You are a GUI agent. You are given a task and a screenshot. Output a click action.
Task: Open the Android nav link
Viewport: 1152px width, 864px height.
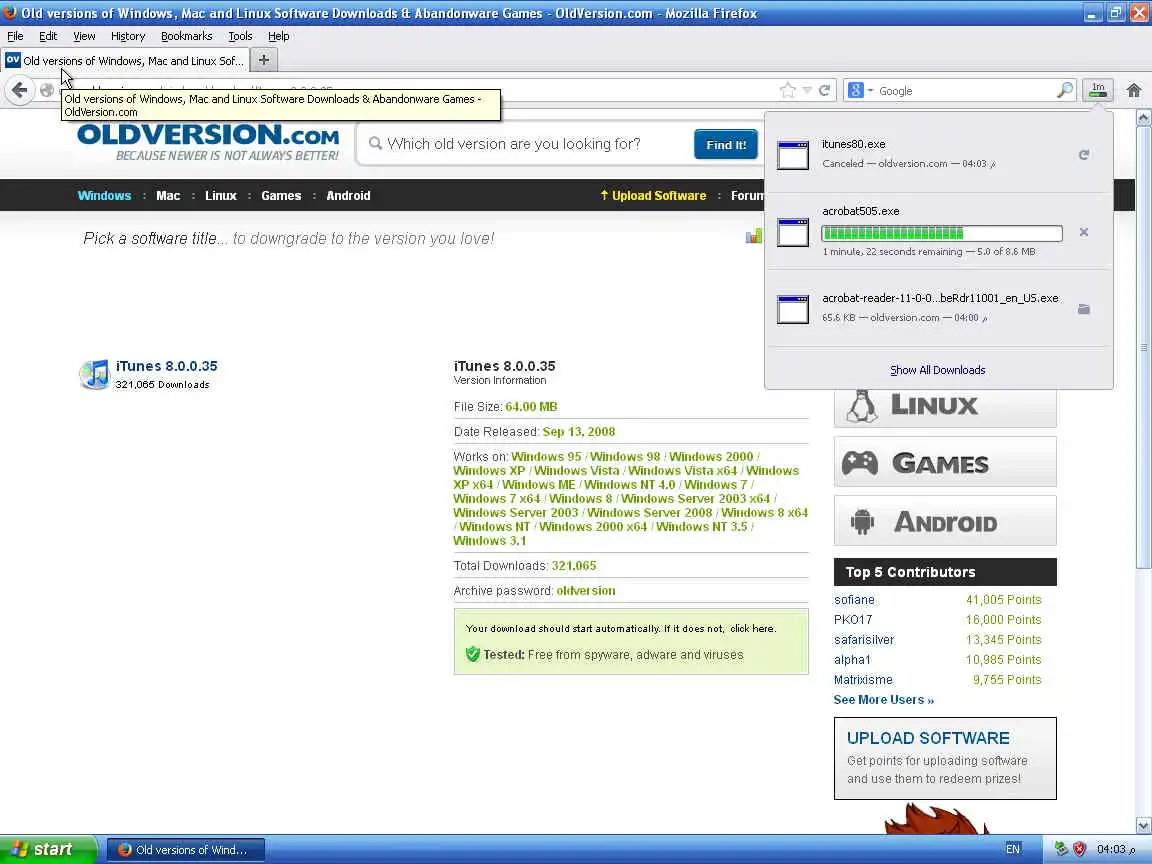(348, 195)
